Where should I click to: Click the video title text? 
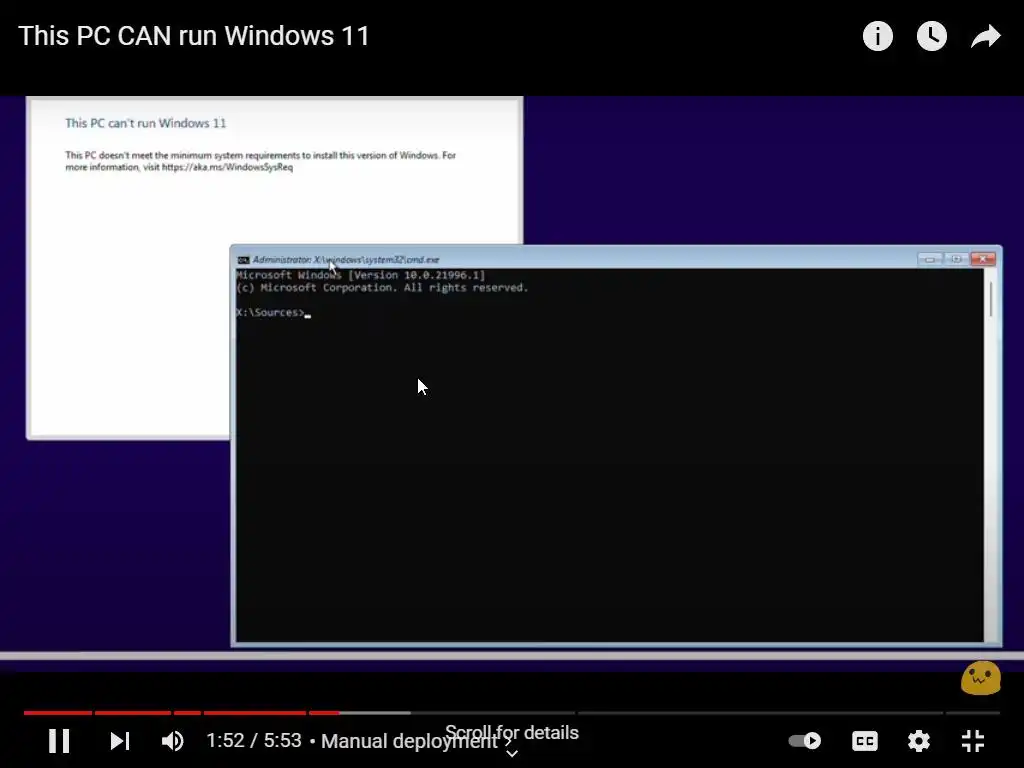[x=194, y=36]
